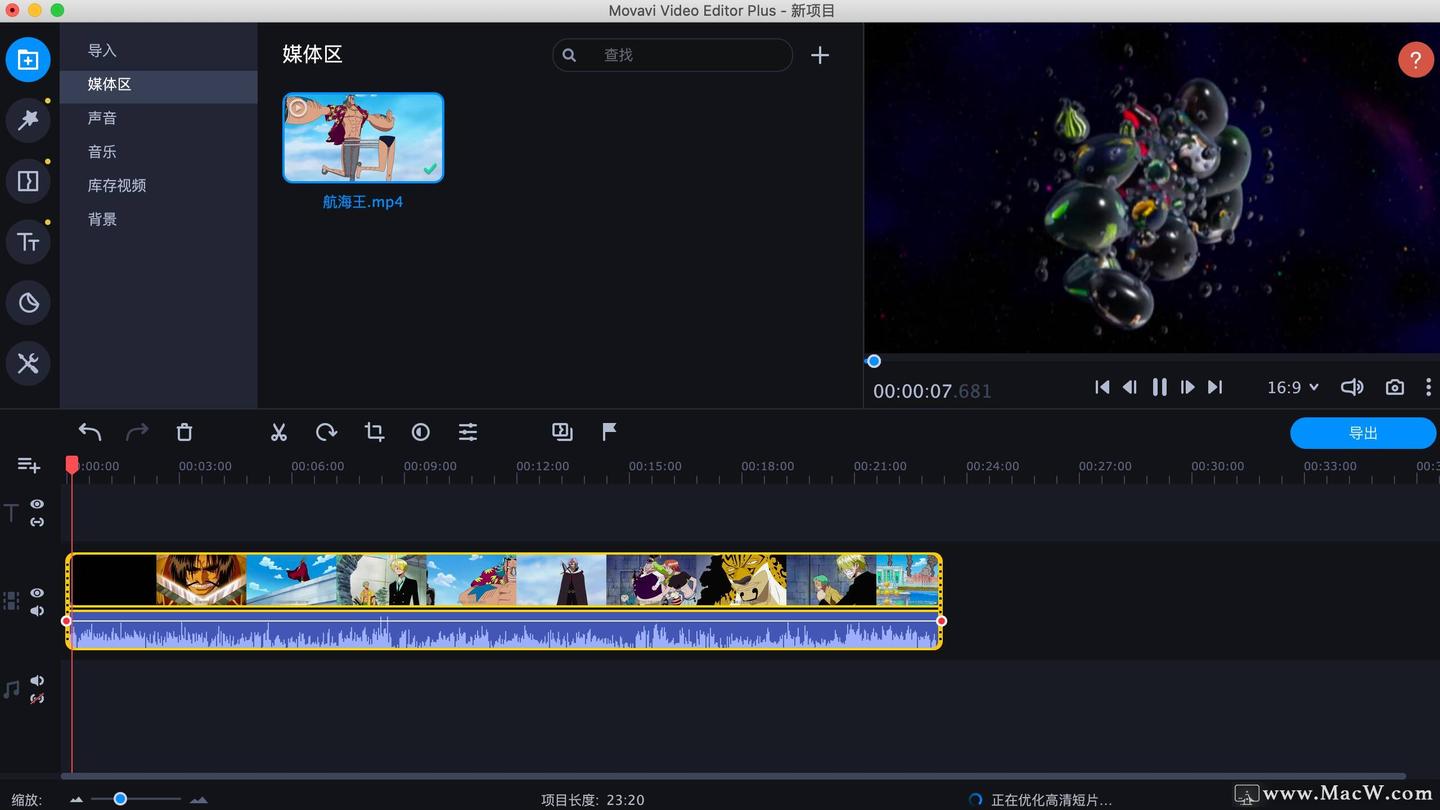Skip to the start of the video
1440x810 pixels.
(1102, 387)
